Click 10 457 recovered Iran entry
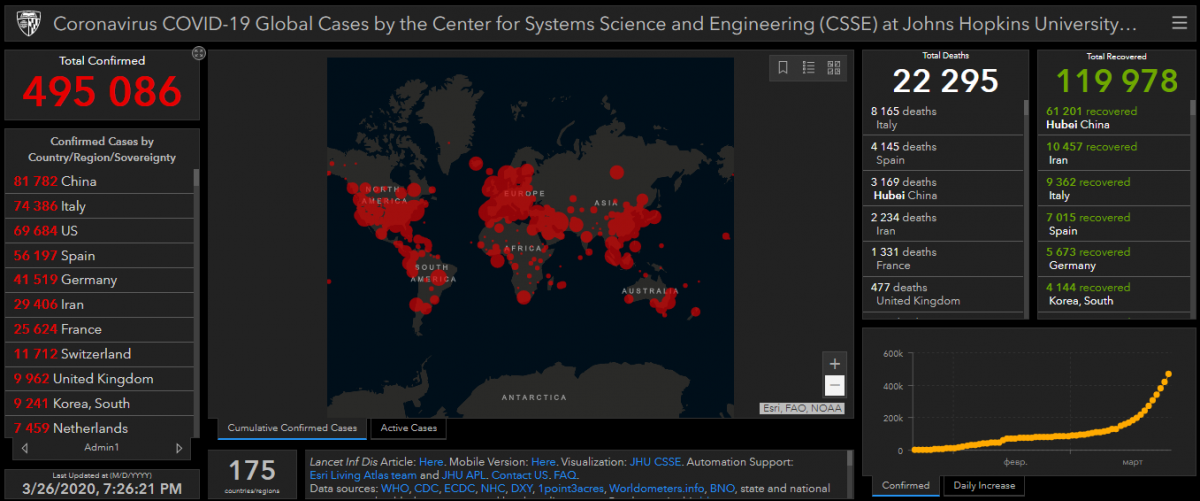The height and width of the screenshot is (501, 1200). 1113,153
